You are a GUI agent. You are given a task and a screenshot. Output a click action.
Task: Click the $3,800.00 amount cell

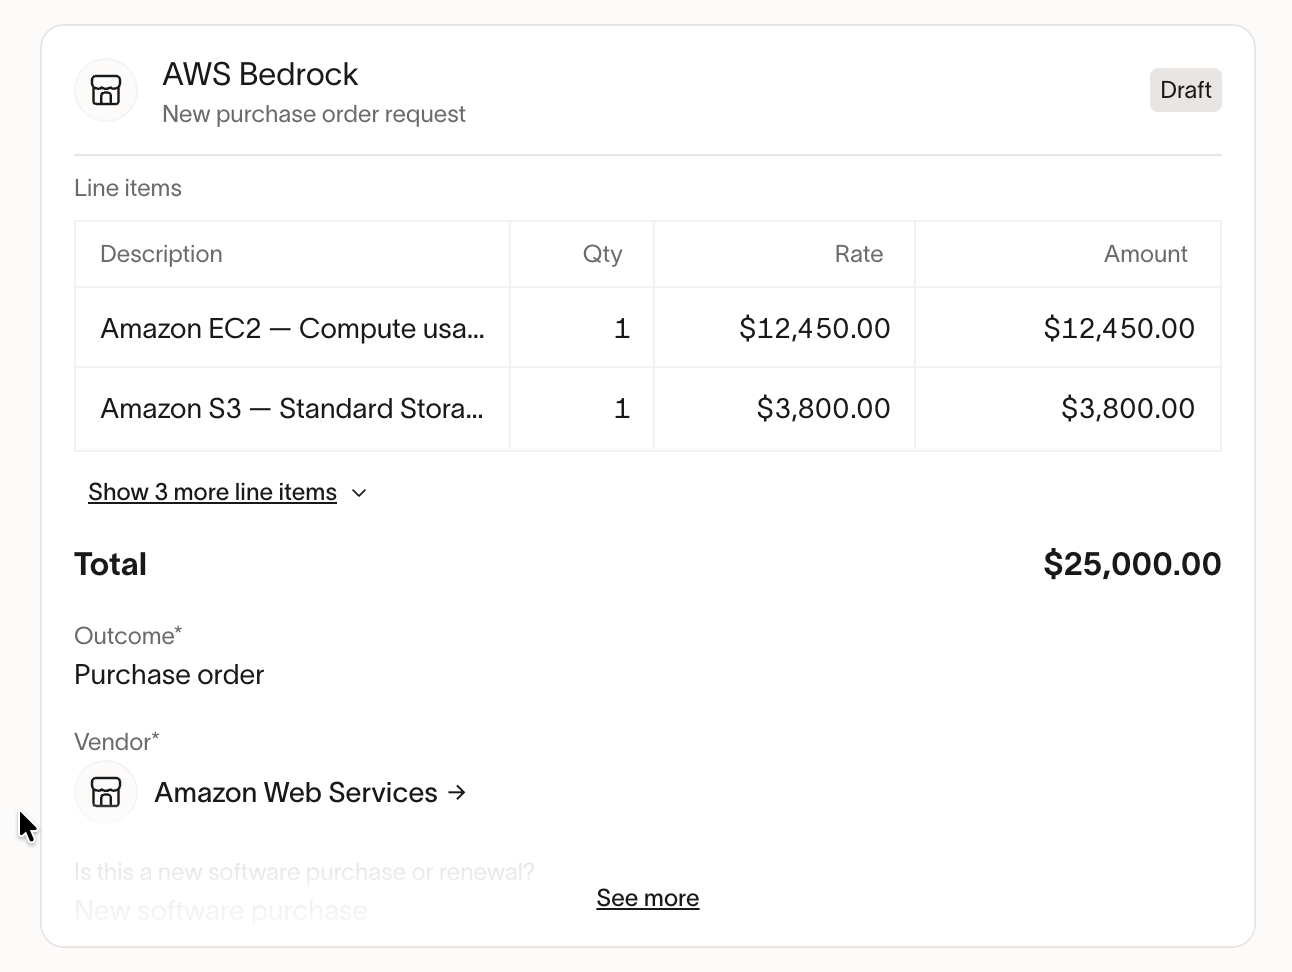click(1068, 408)
